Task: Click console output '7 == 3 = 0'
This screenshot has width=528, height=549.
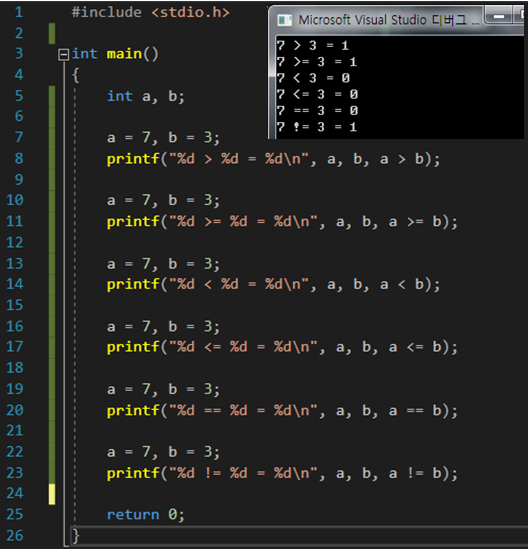Action: [x=317, y=111]
